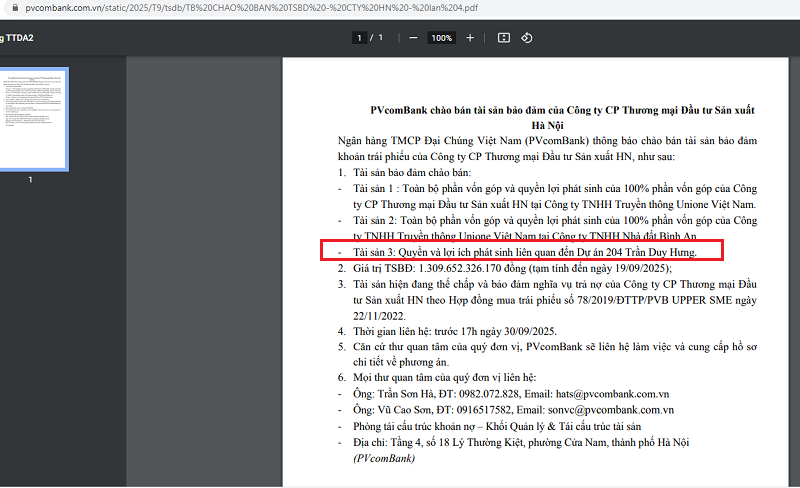Click the phone number 0982.072.828
Viewport: 800px width, 488px height.
(489, 394)
